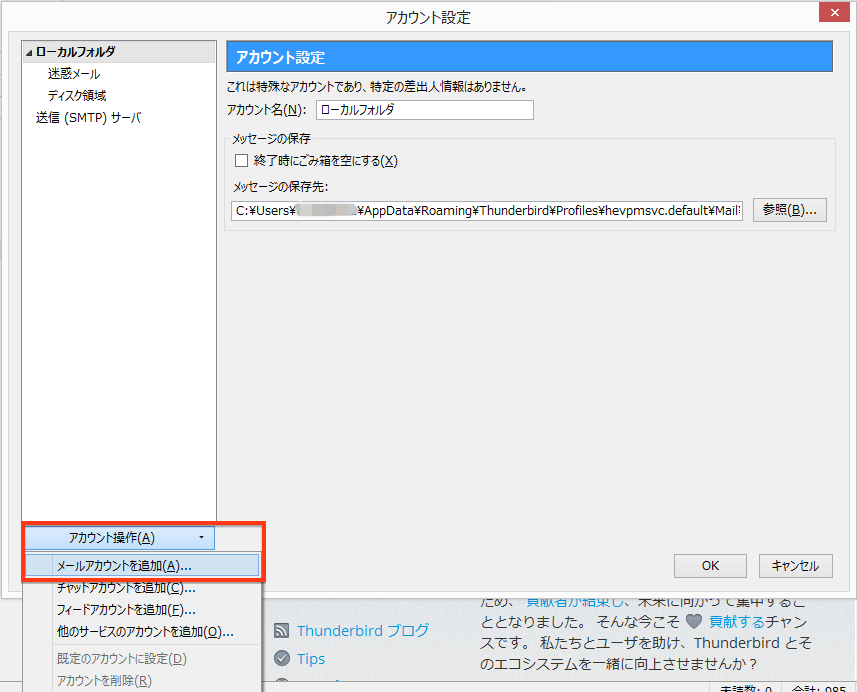Click the アカウント名 text field

tap(424, 110)
